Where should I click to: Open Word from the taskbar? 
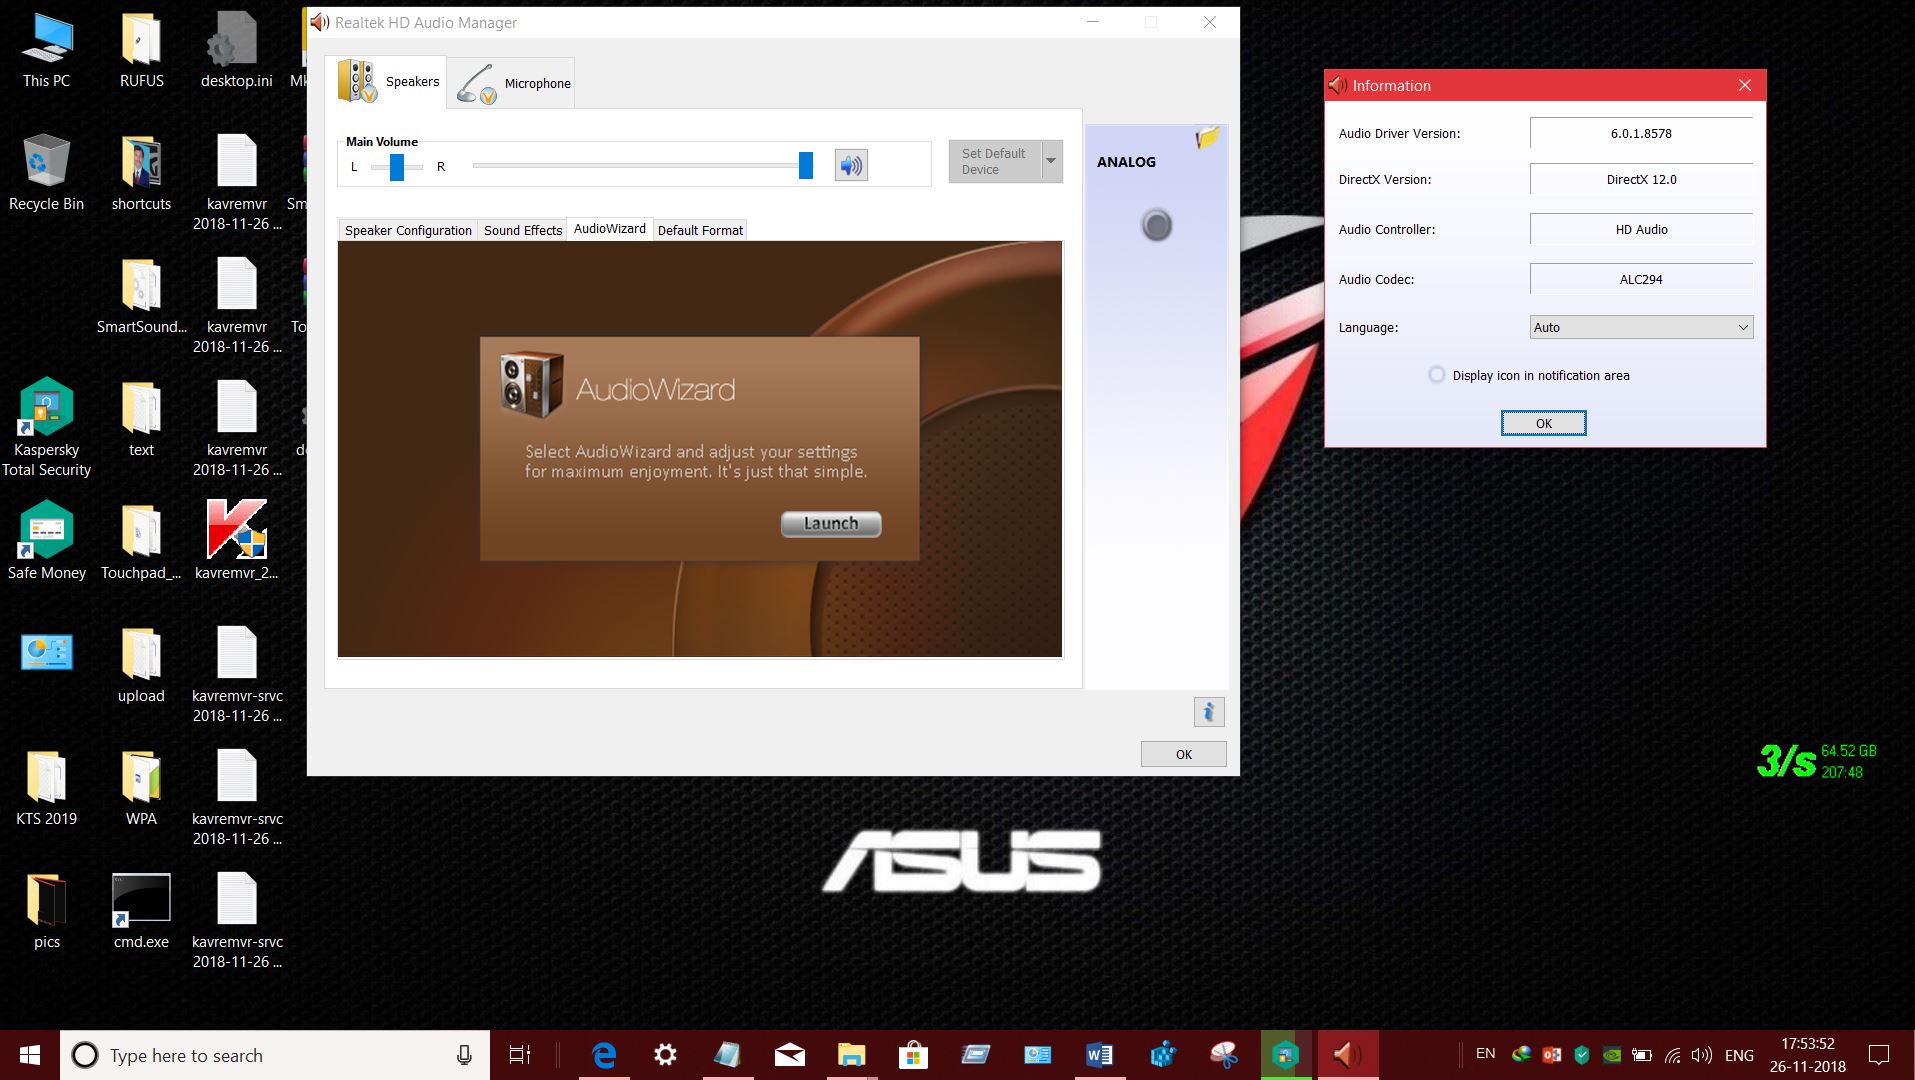pyautogui.click(x=1099, y=1055)
